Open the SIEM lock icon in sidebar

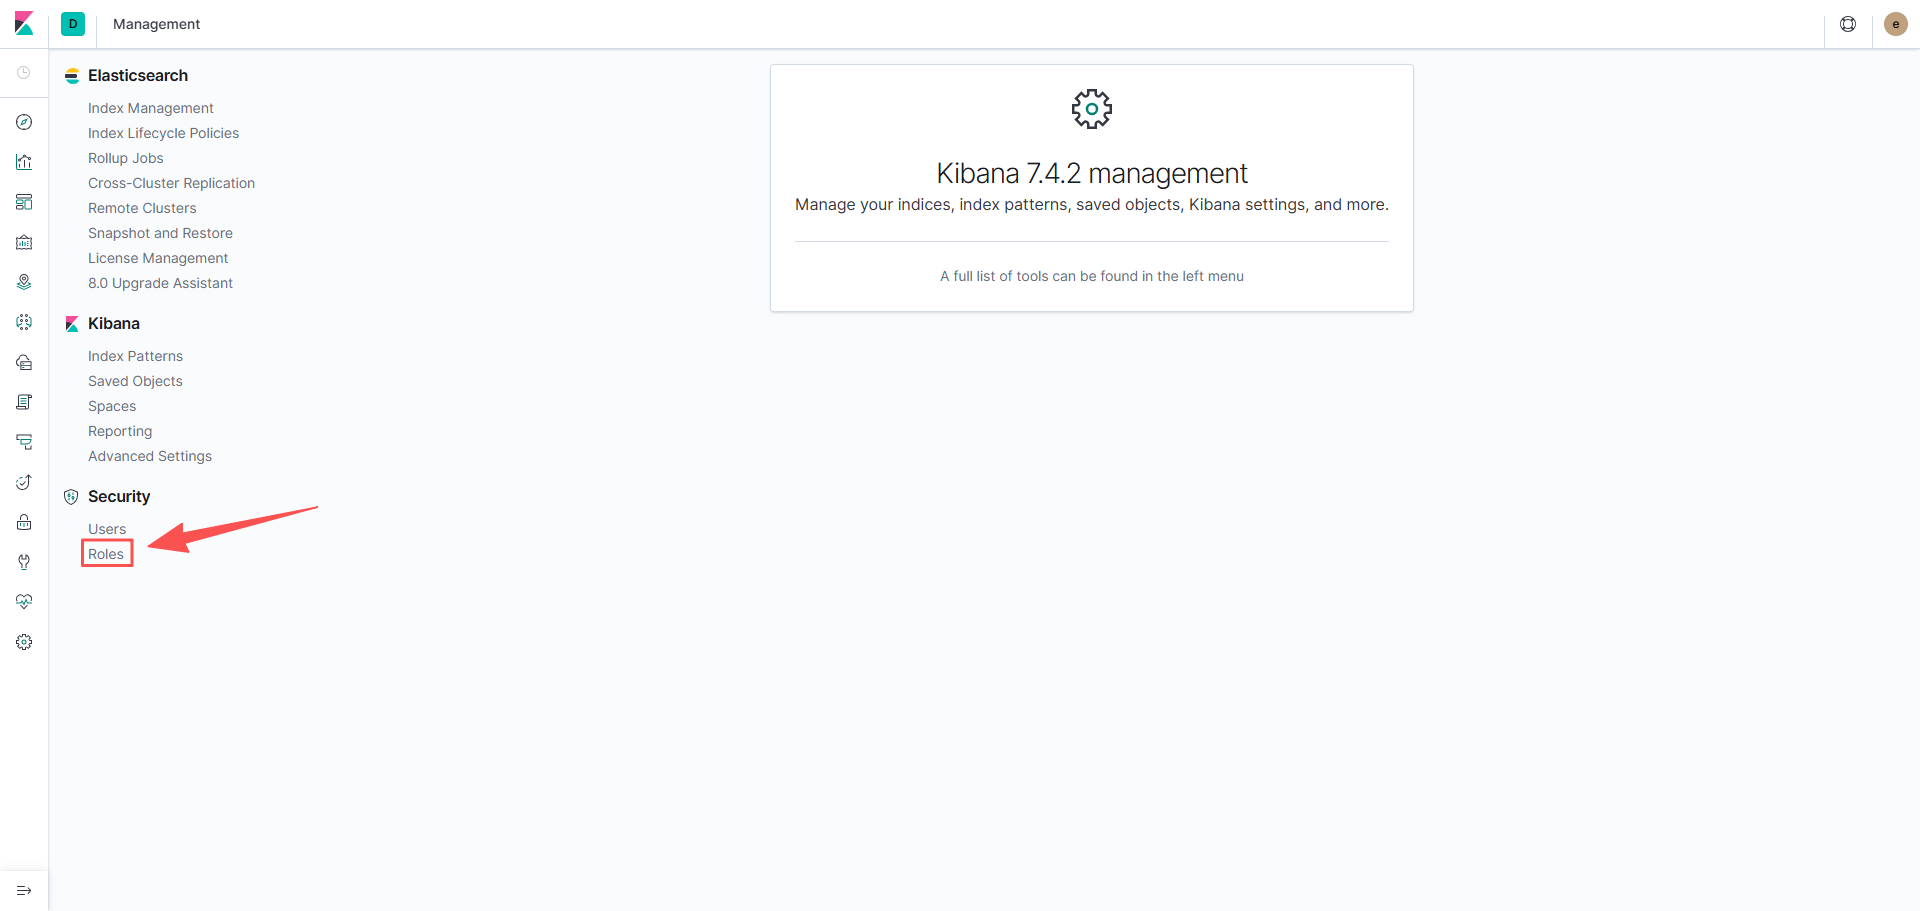pyautogui.click(x=24, y=522)
